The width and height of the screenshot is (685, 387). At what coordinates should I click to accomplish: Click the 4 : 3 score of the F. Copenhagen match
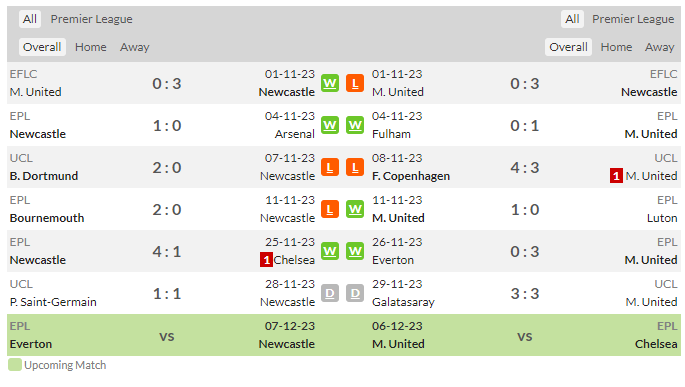tap(525, 168)
